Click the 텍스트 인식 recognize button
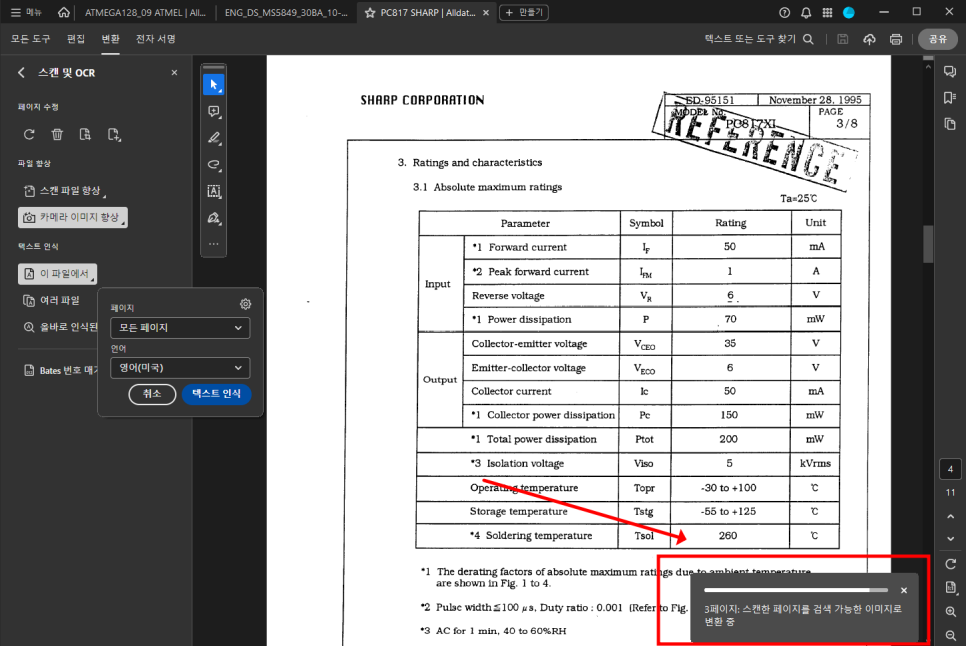This screenshot has height=646, width=966. [x=216, y=394]
